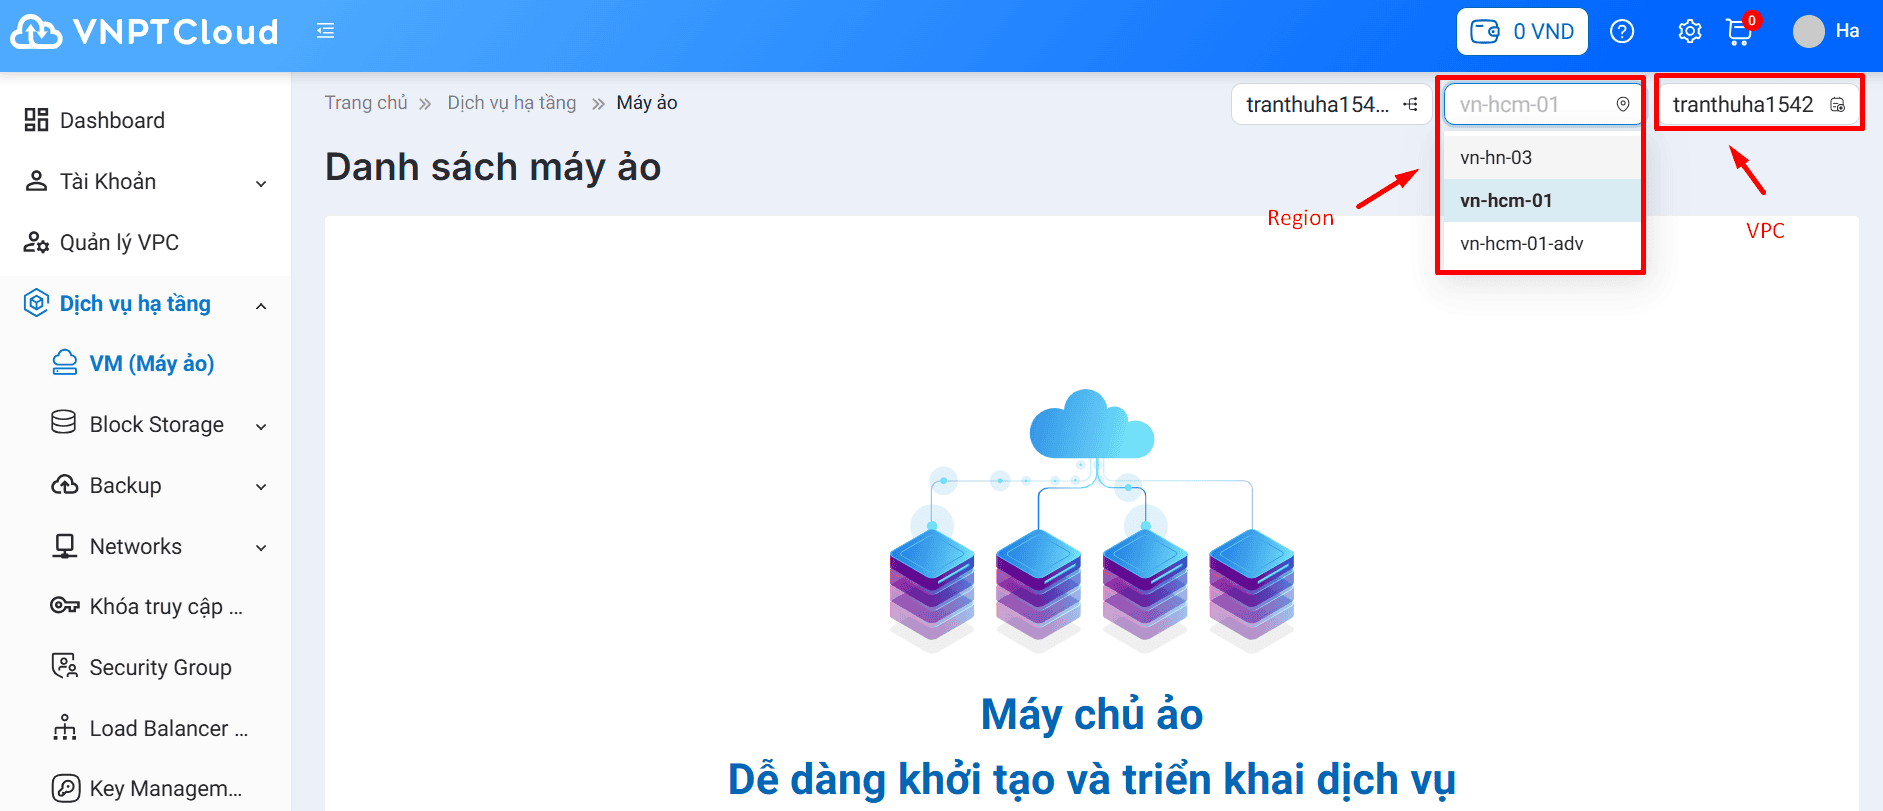The height and width of the screenshot is (811, 1883).
Task: Toggle the sidebar collapse menu icon
Action: pyautogui.click(x=325, y=32)
